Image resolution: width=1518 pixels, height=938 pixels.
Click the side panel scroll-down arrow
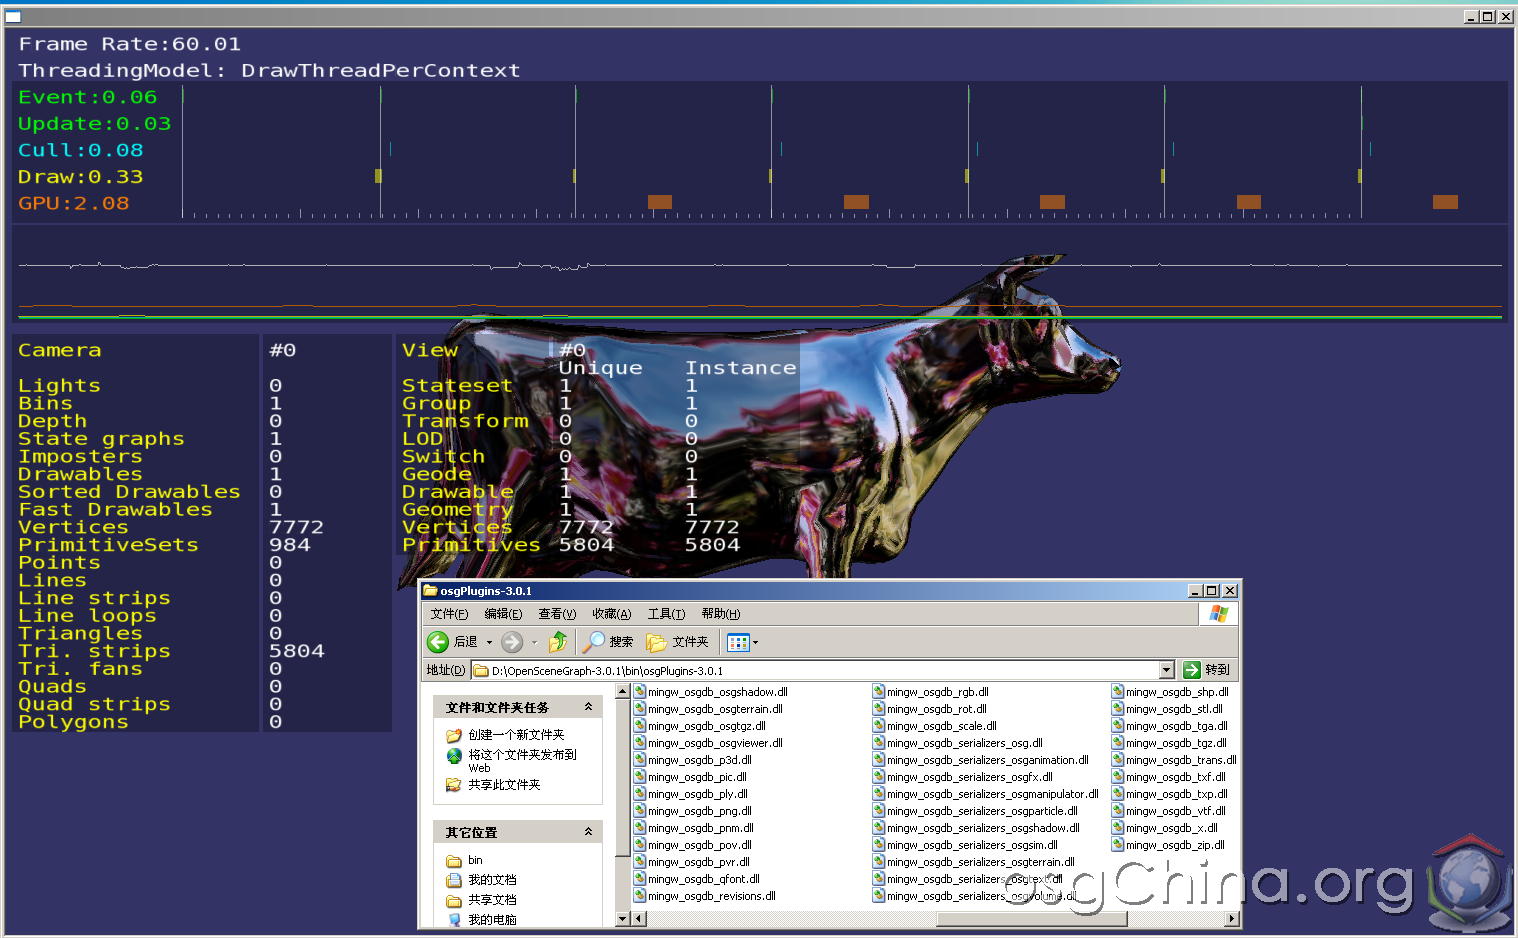point(622,918)
